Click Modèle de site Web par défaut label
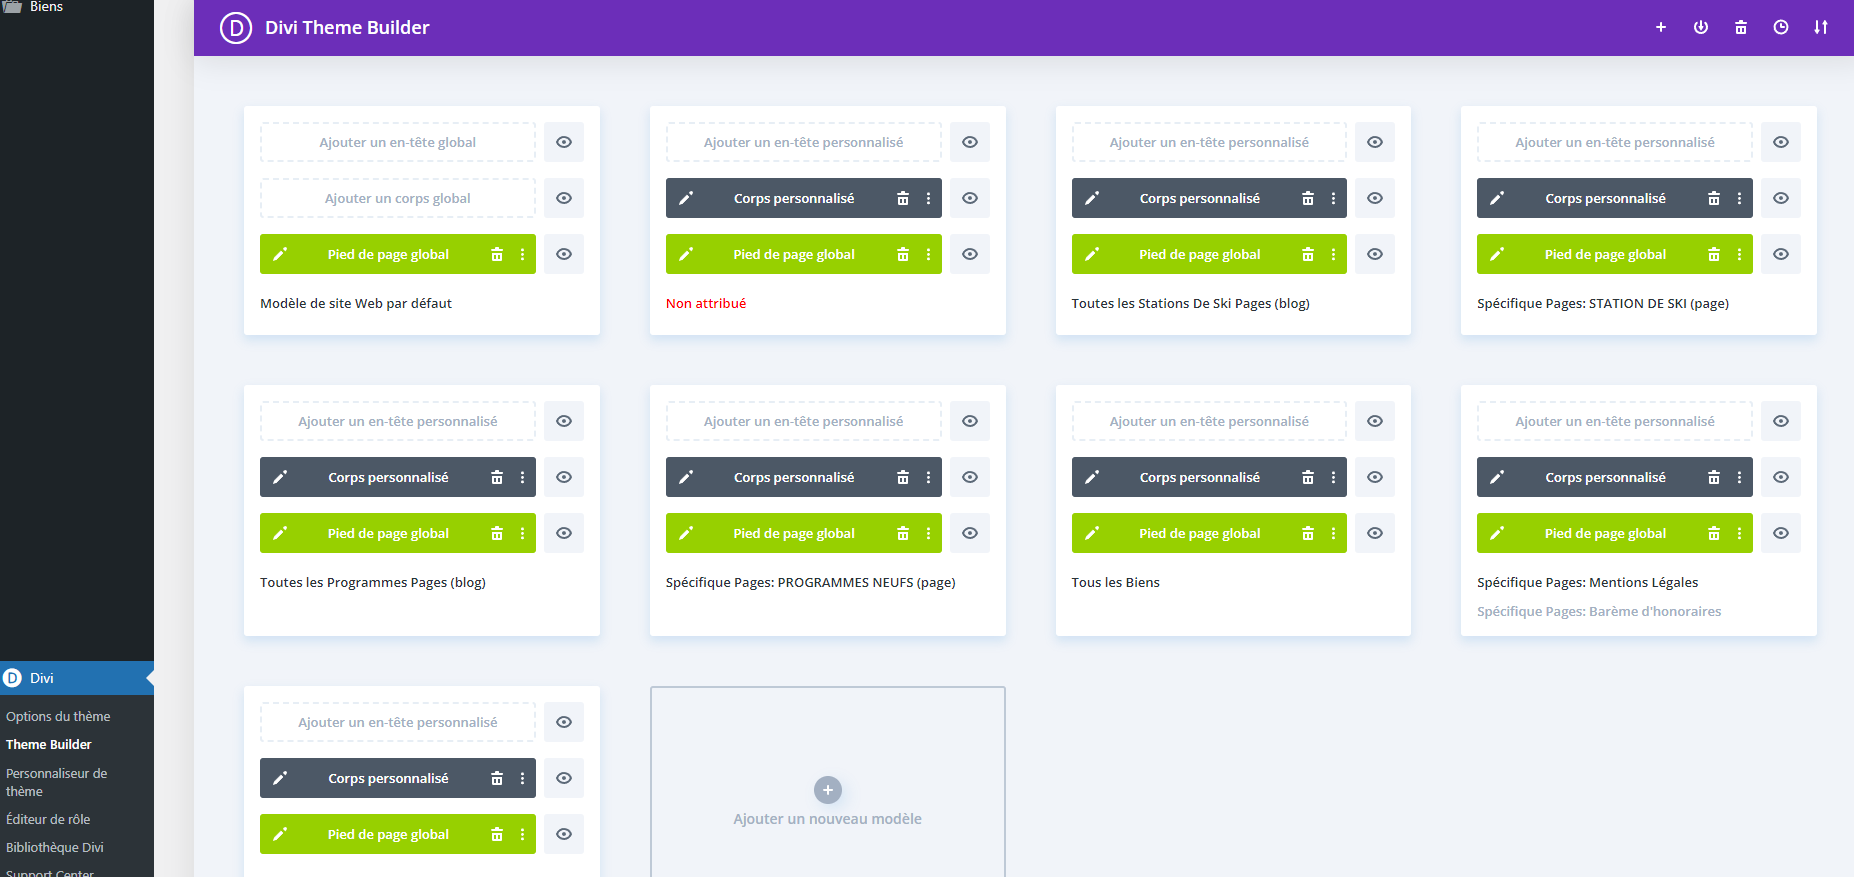 [x=356, y=303]
